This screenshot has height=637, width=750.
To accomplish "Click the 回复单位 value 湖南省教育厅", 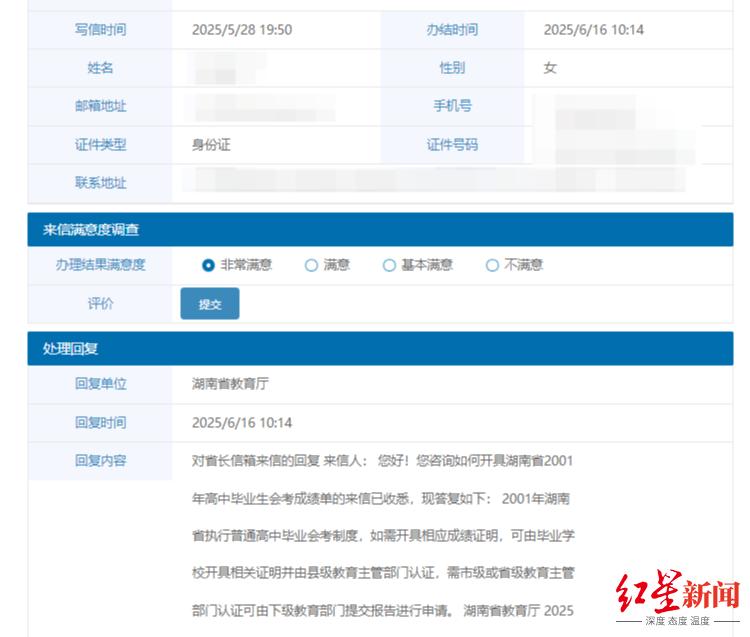I will point(230,384).
